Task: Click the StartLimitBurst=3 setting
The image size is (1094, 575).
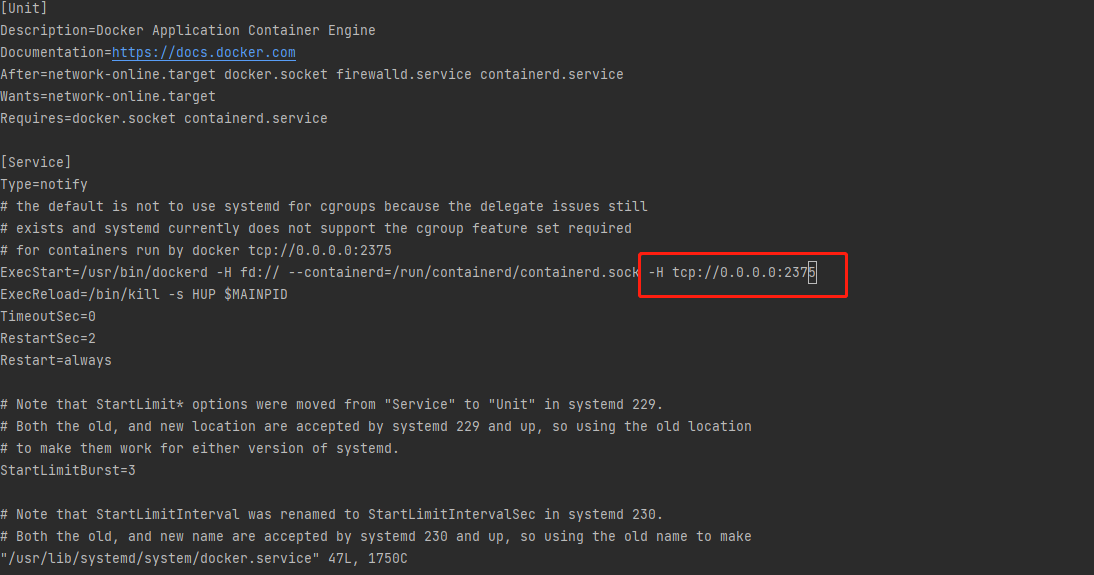Action: [68, 470]
